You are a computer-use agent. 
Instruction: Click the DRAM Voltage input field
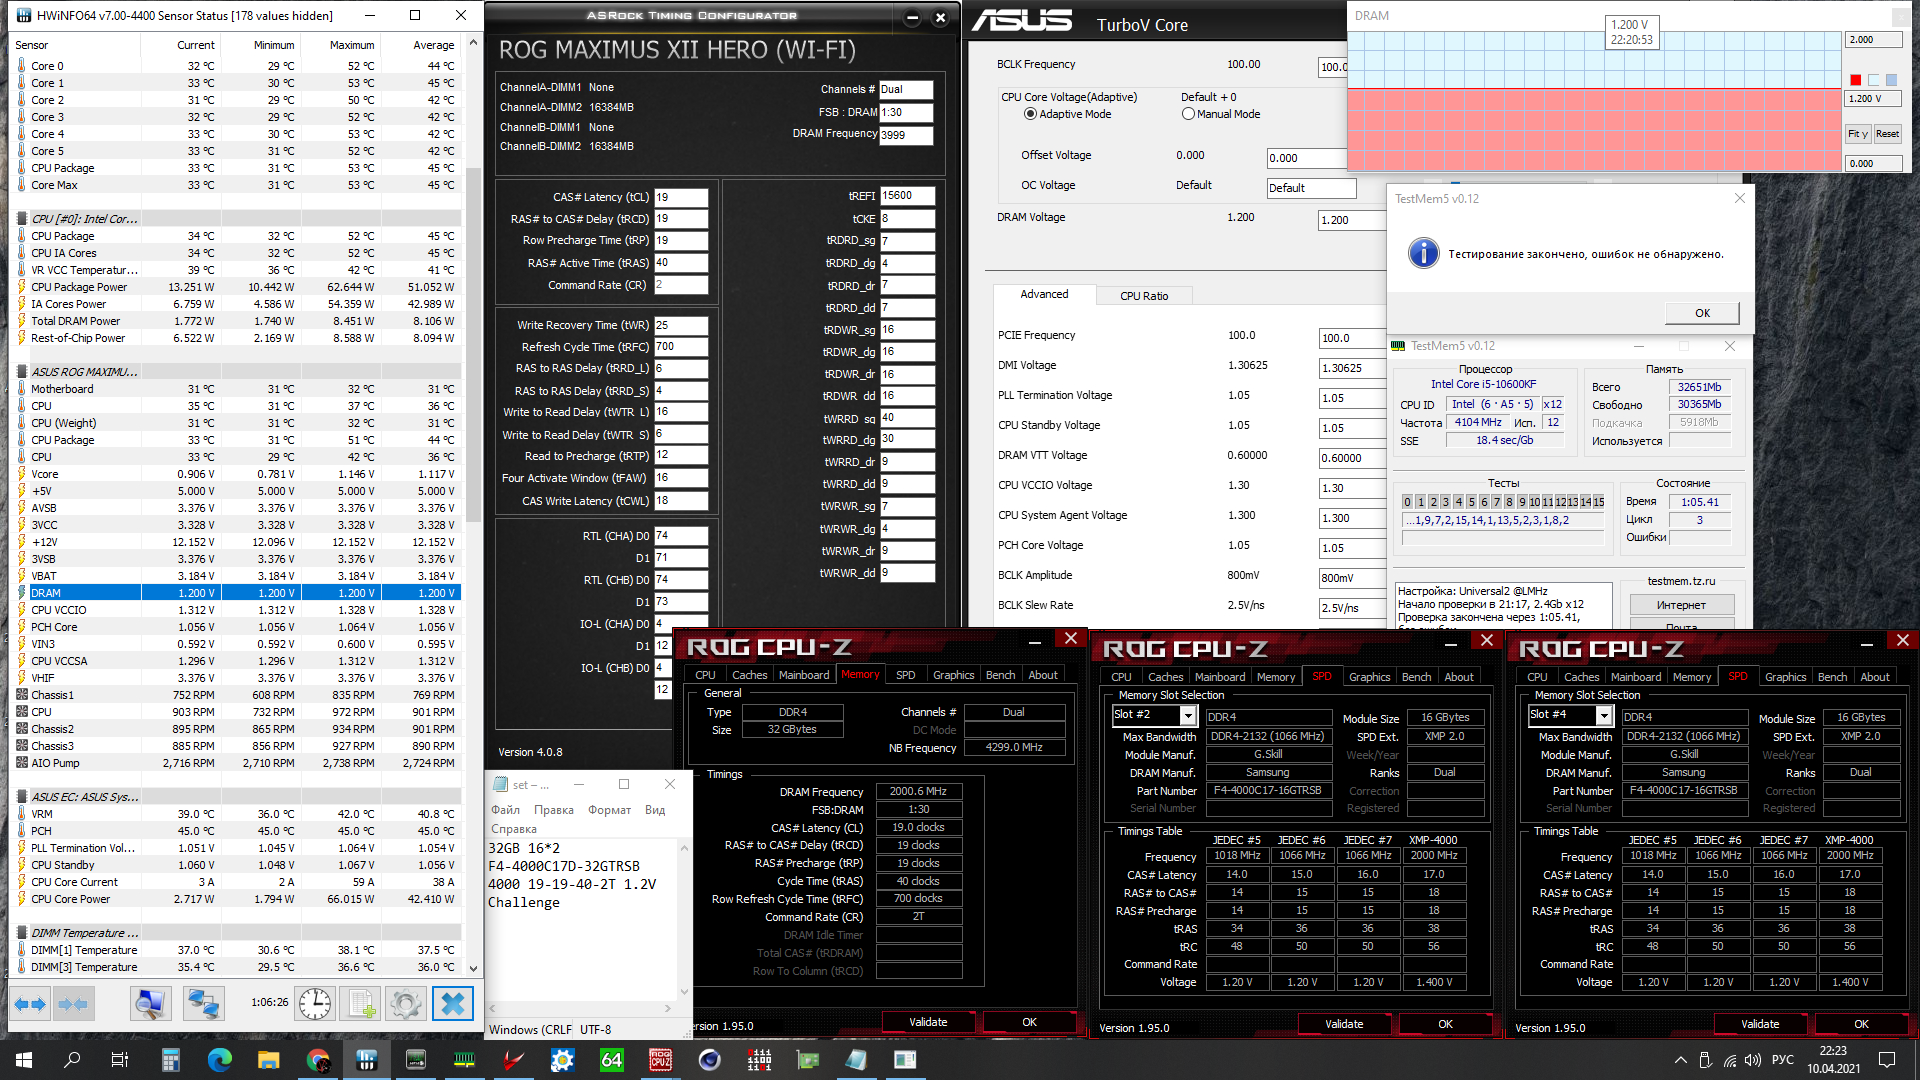(1350, 220)
